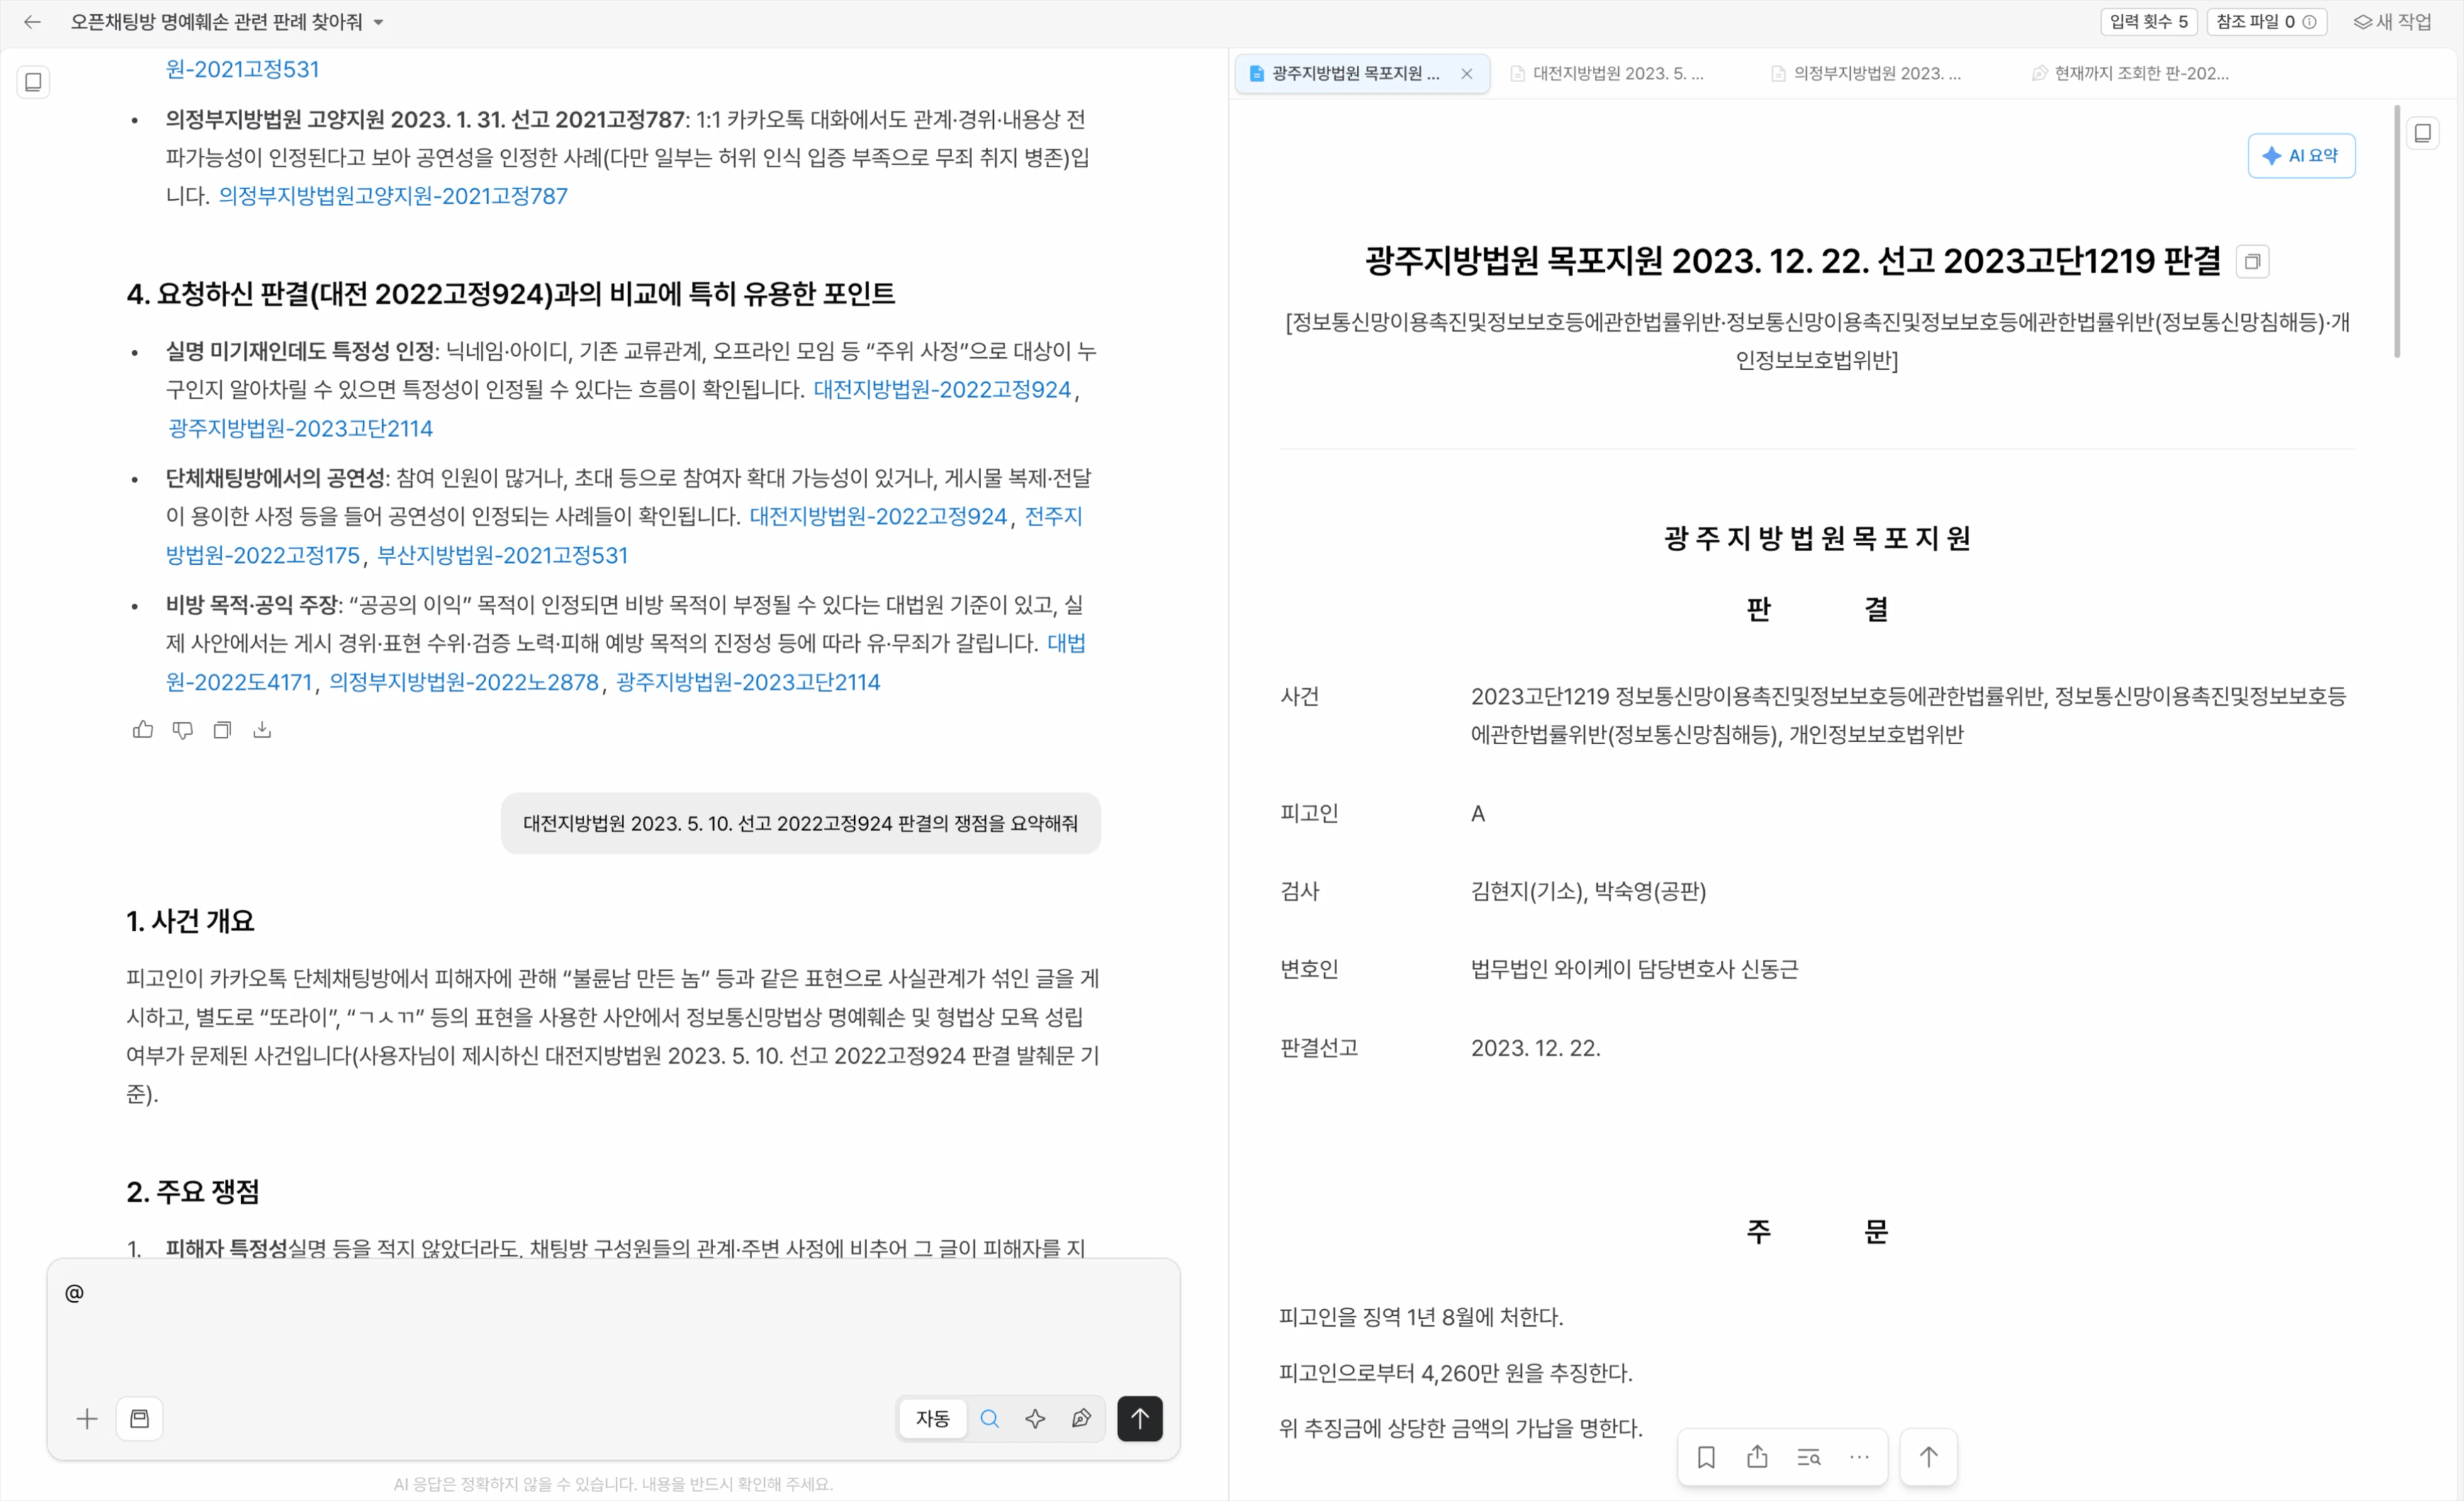Toggle the chat-side panel icon at top left
The width and height of the screenshot is (2464, 1501).
[x=33, y=82]
